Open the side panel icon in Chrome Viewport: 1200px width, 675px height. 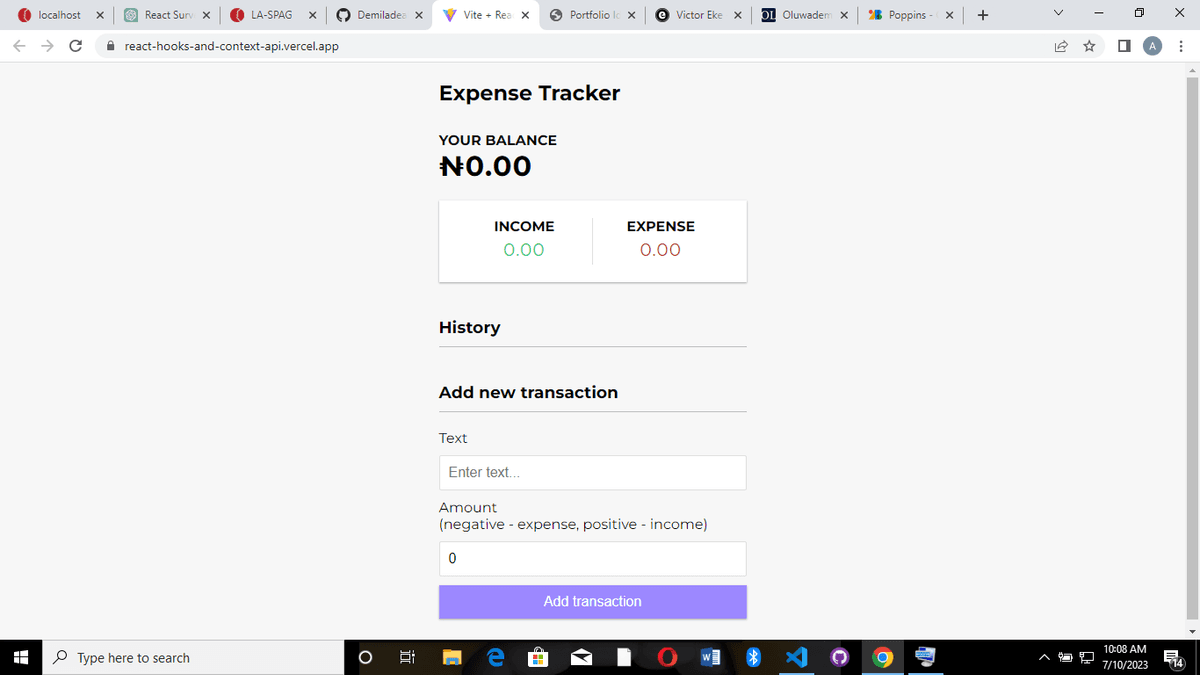[1121, 46]
